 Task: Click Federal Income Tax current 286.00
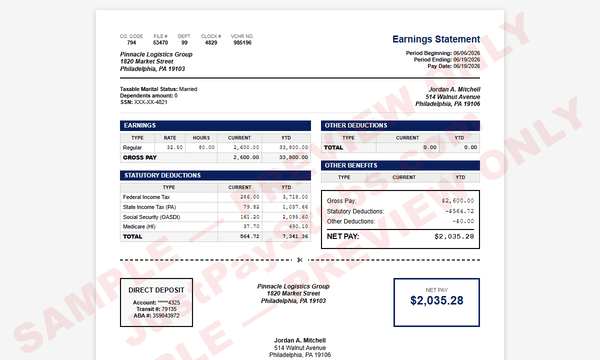[x=249, y=197]
